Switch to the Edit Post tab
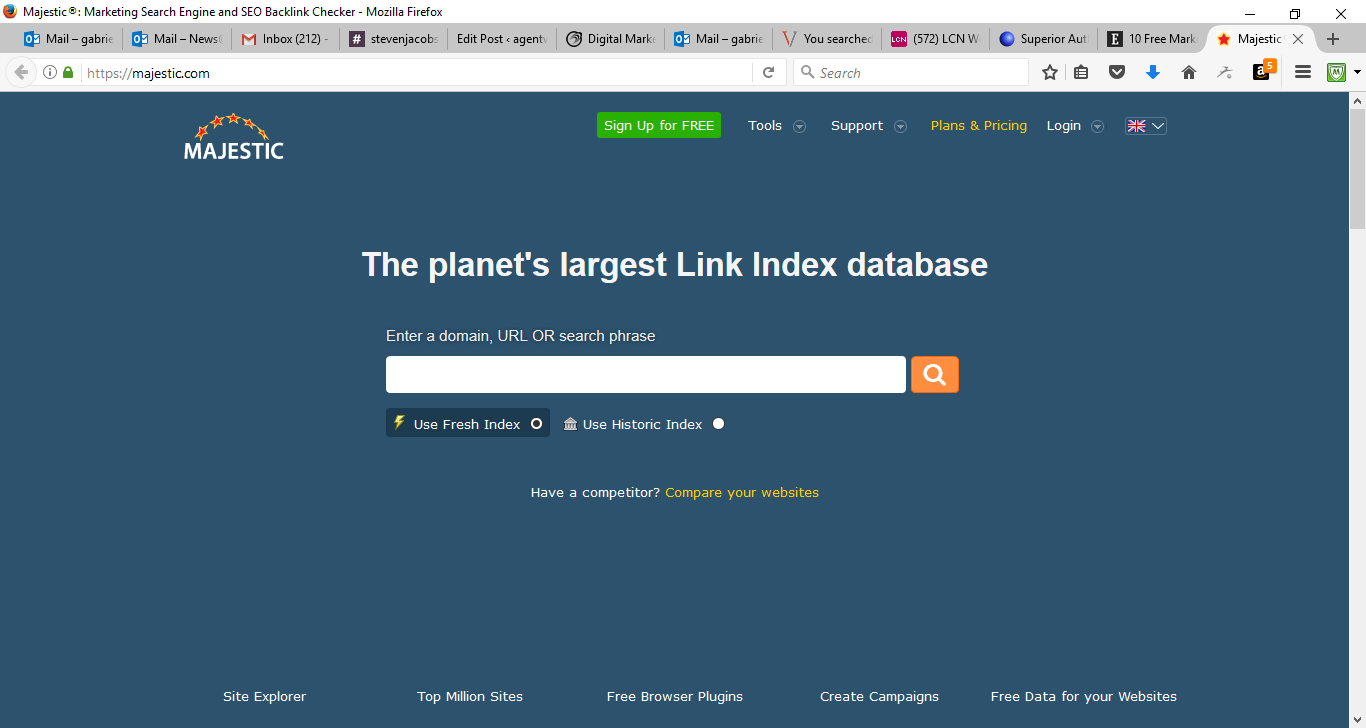This screenshot has height=728, width=1366. pos(502,39)
